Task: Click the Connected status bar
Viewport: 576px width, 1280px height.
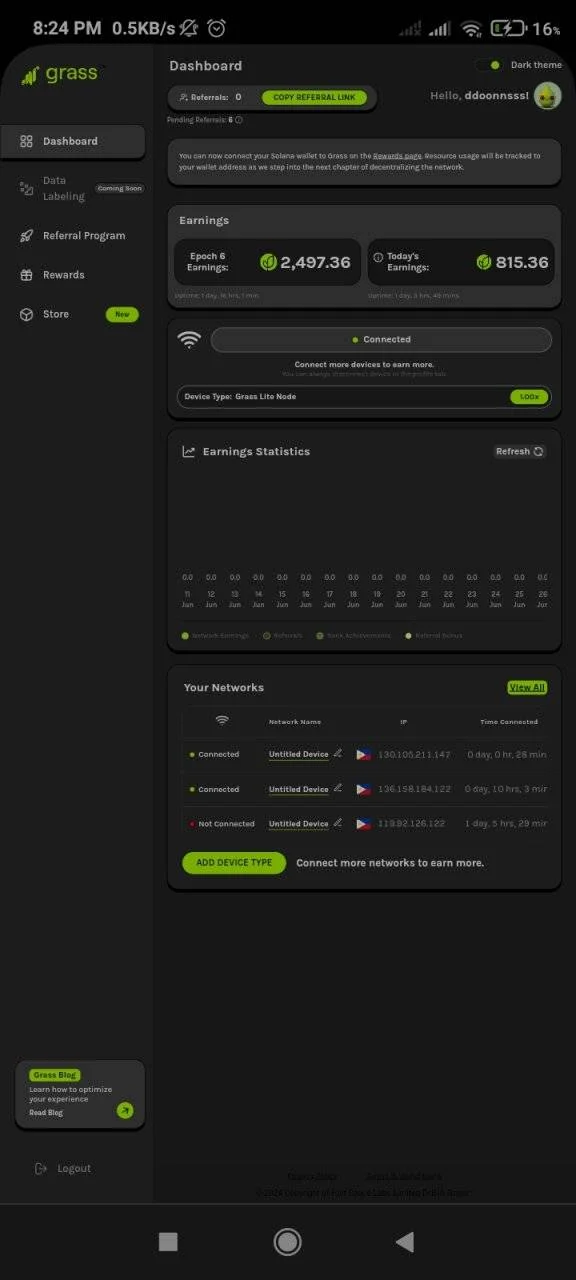Action: 381,340
